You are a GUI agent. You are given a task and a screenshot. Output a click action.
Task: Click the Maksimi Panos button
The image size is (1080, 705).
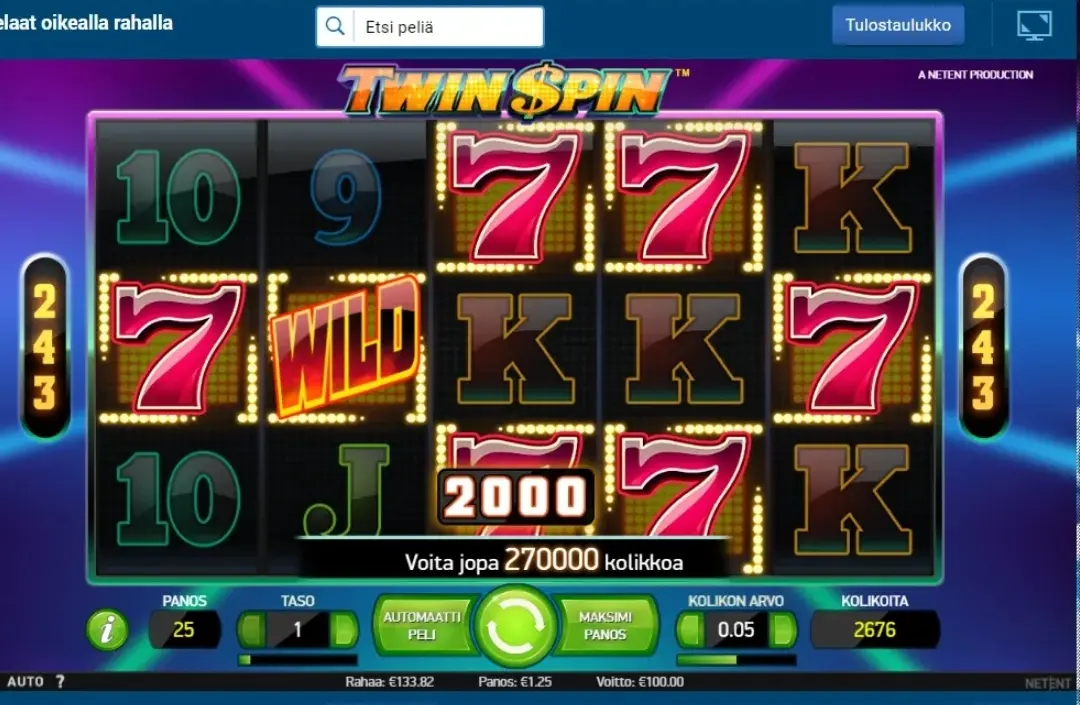[605, 626]
